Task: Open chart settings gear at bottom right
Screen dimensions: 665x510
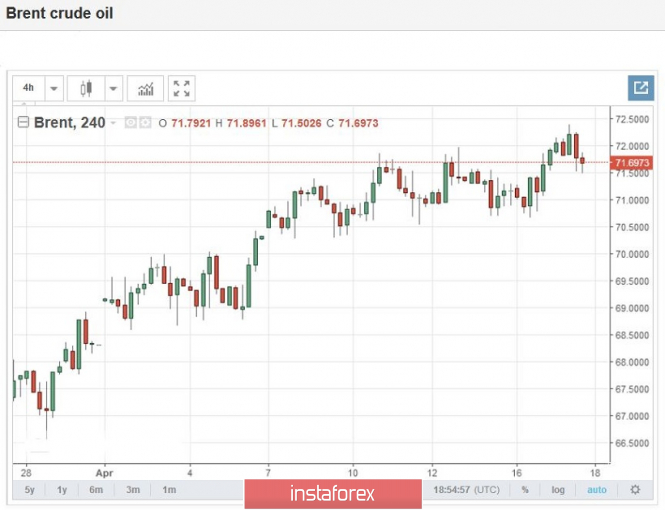Action: [635, 490]
